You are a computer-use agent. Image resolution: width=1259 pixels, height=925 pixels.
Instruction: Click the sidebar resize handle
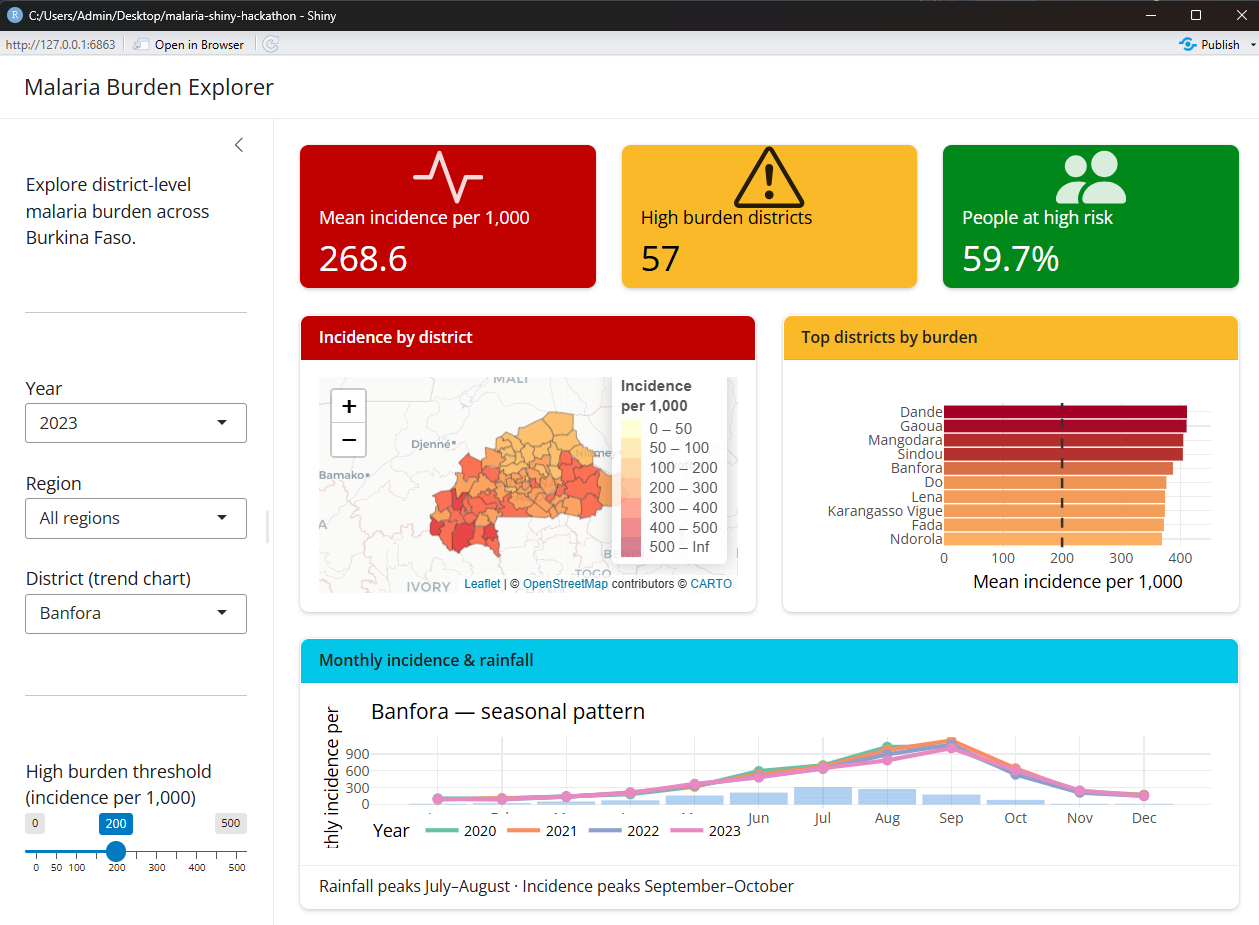pos(268,526)
